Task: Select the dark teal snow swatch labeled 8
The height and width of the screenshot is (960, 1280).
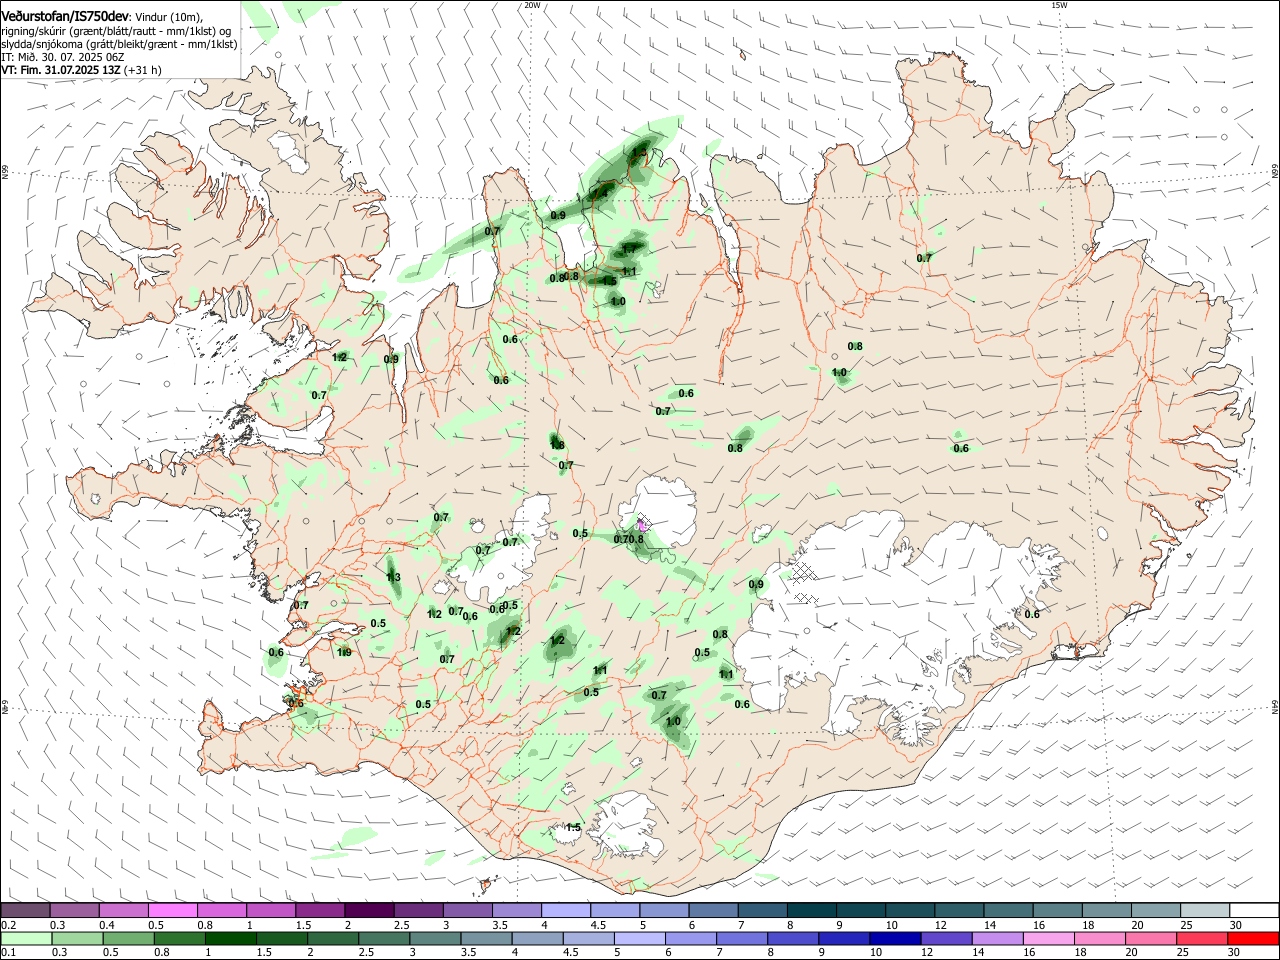Action: pos(811,911)
